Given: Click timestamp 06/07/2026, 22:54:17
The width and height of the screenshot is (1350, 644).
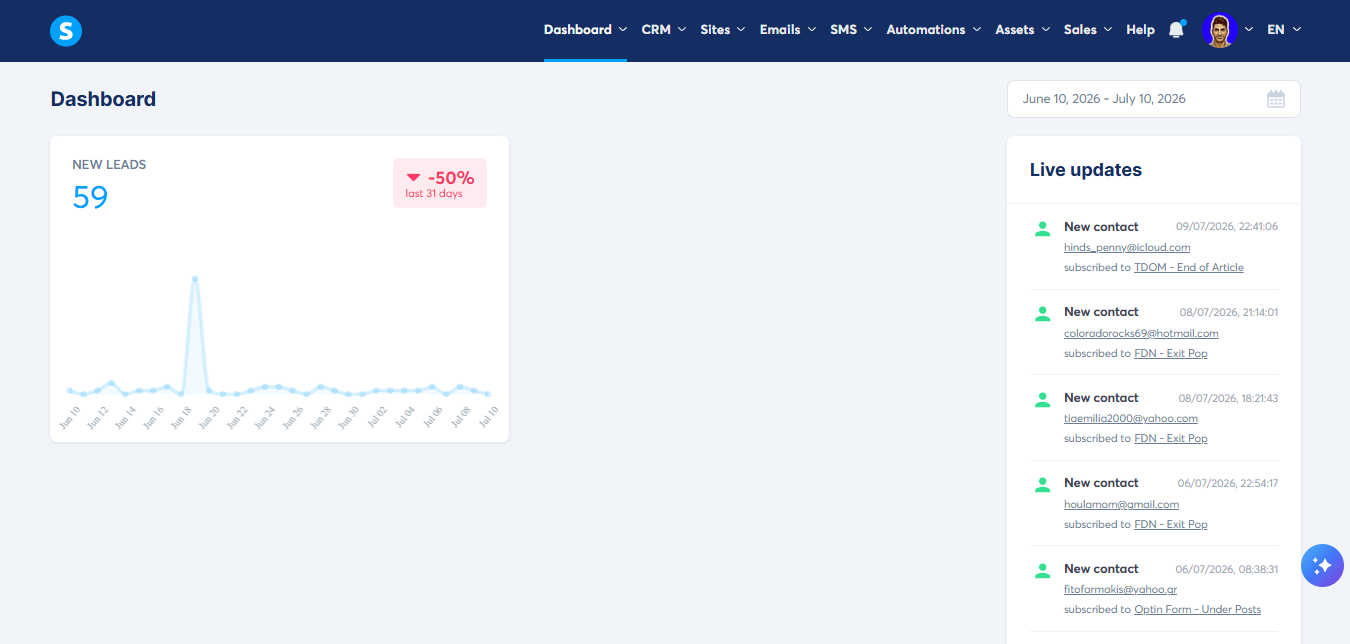Looking at the screenshot, I should tap(1227, 483).
